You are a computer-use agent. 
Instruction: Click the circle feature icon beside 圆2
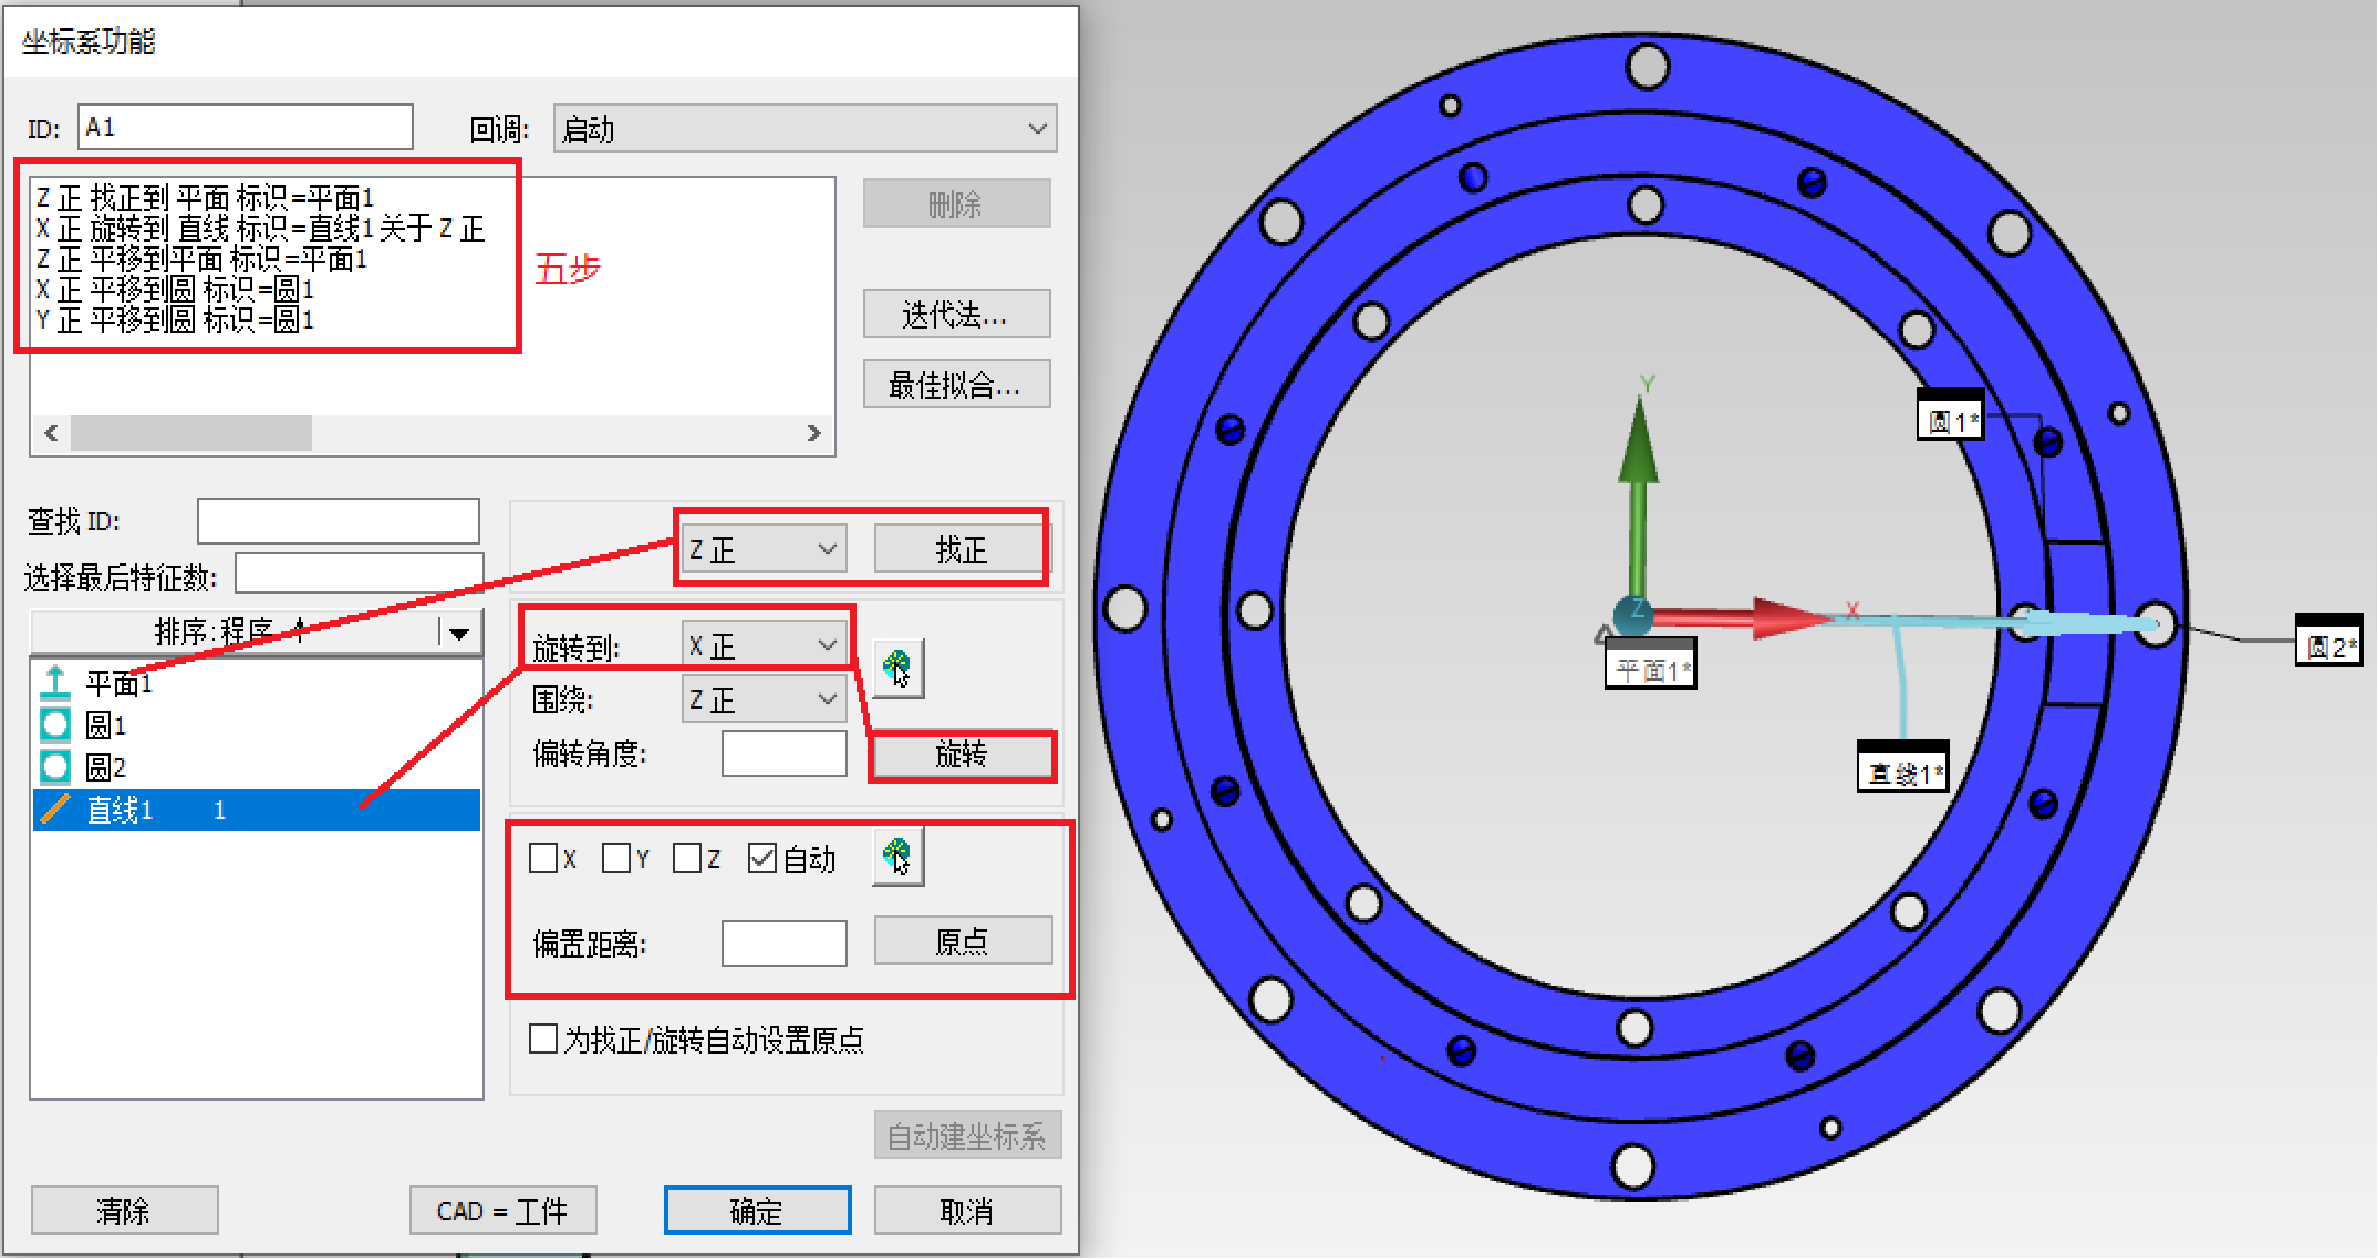coord(57,767)
